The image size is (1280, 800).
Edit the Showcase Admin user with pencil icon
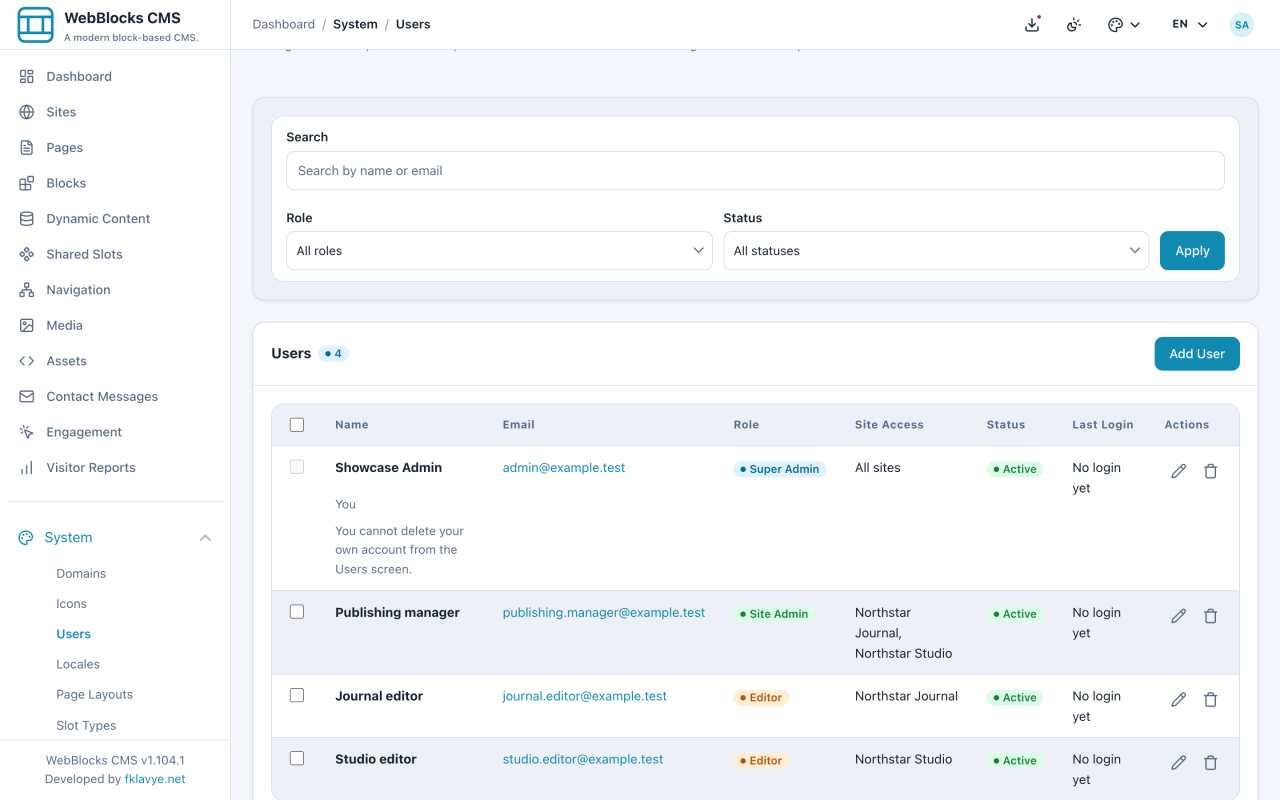[1179, 471]
